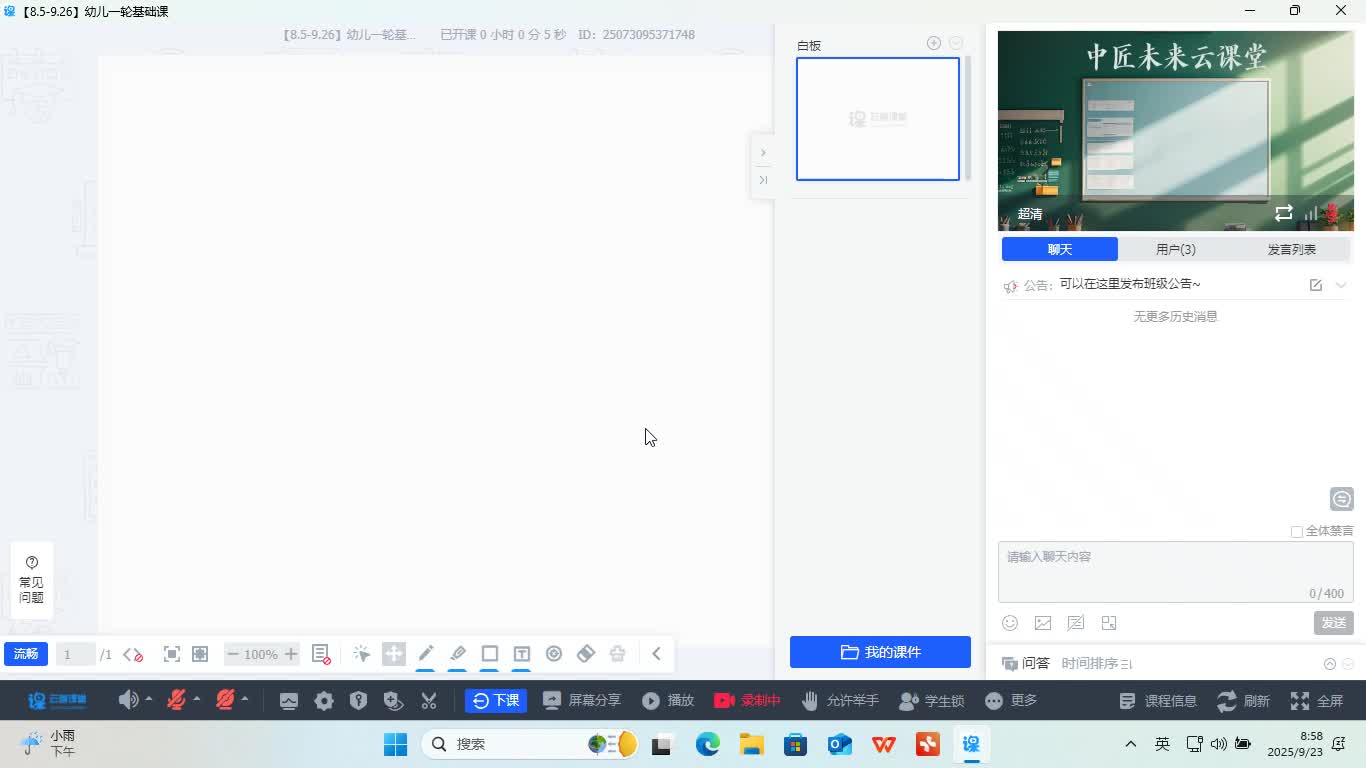Open the emoji picker in chat
Image resolution: width=1366 pixels, height=768 pixels.
click(x=1010, y=623)
